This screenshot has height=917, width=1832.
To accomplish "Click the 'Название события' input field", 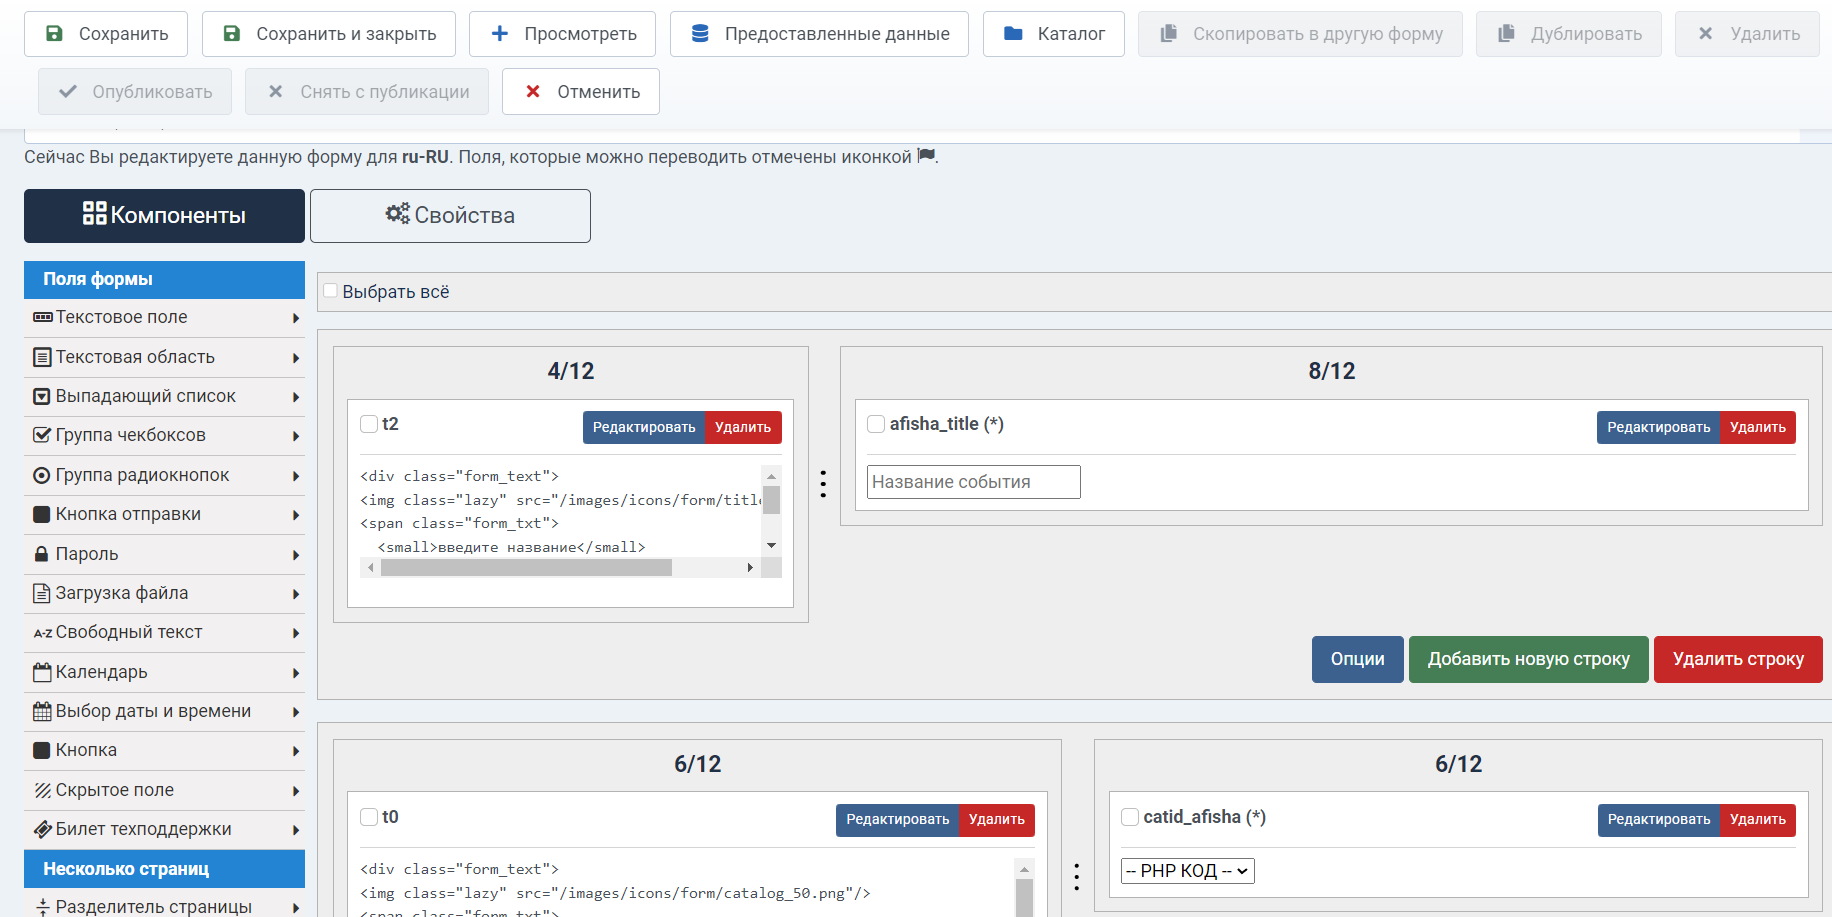I will pos(973,482).
